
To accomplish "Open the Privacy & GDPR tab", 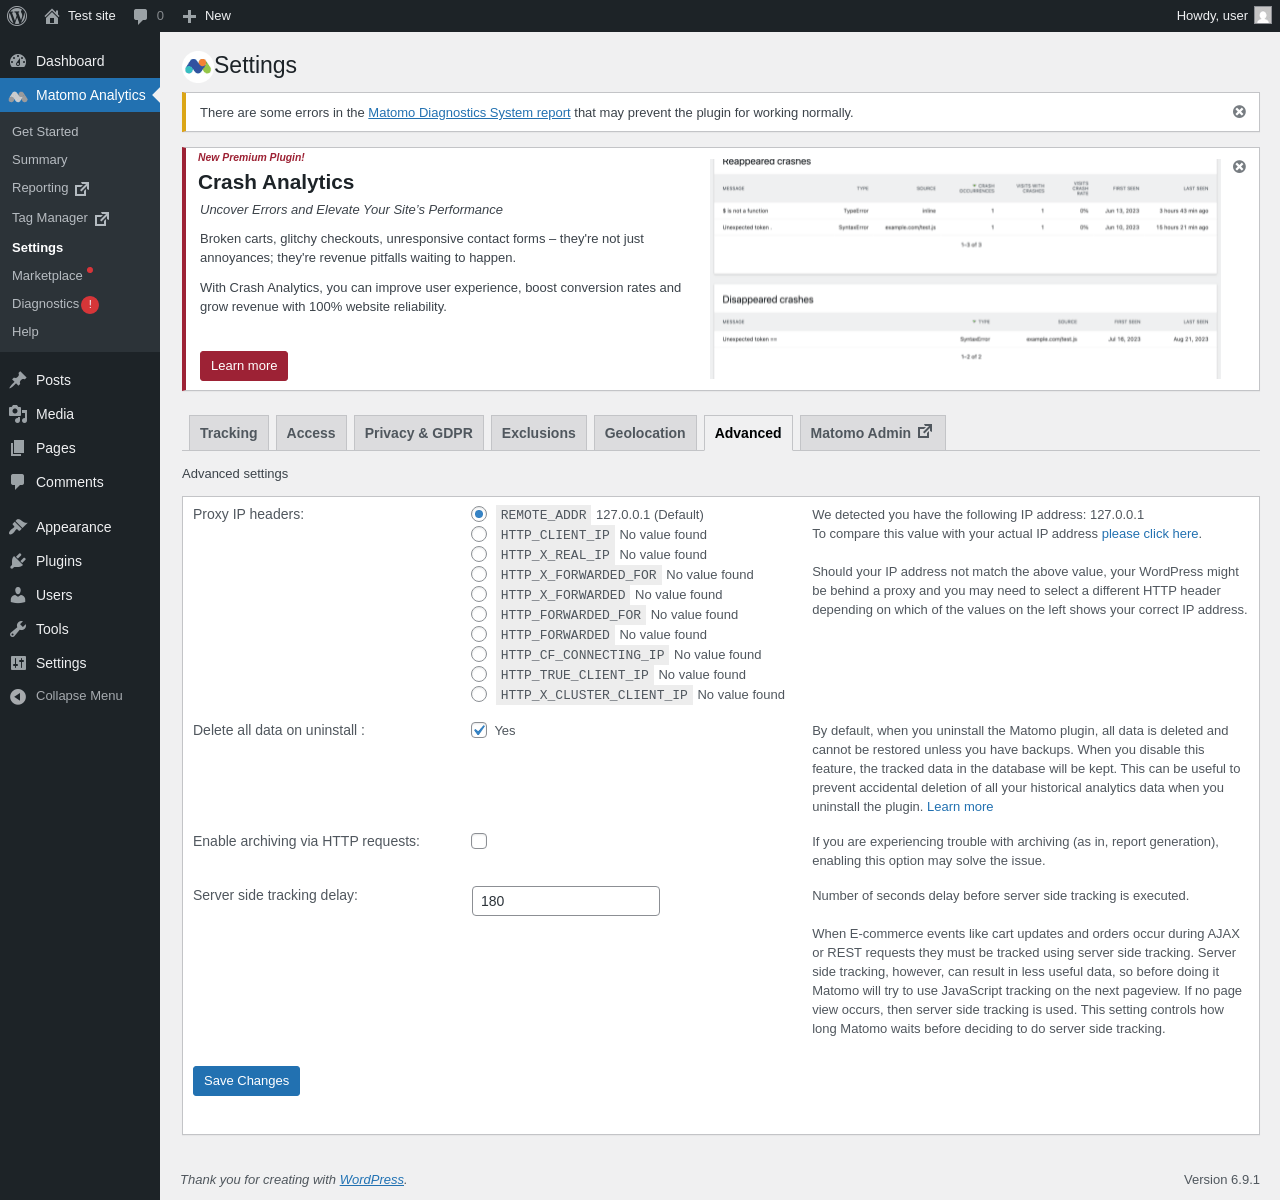I will (419, 433).
